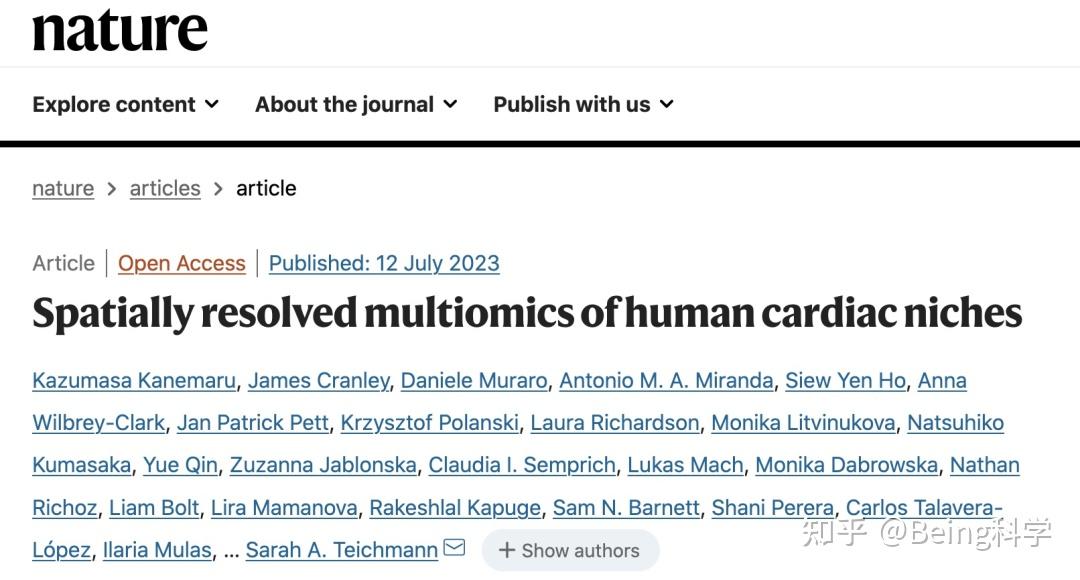Show all authors with Show authors button

pyautogui.click(x=570, y=550)
